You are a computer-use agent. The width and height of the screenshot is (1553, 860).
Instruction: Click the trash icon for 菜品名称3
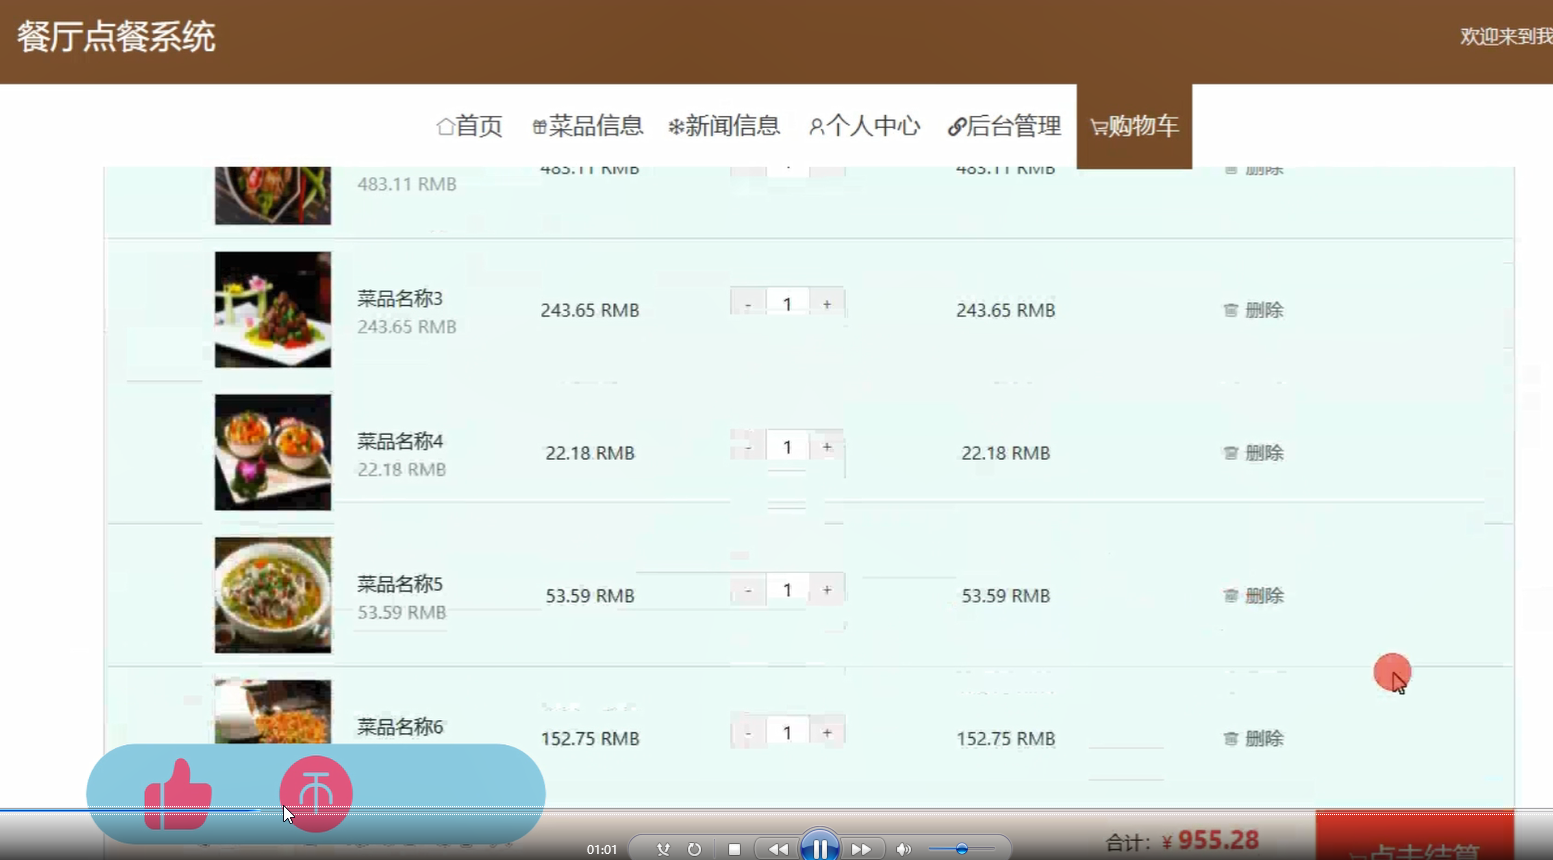pos(1231,310)
